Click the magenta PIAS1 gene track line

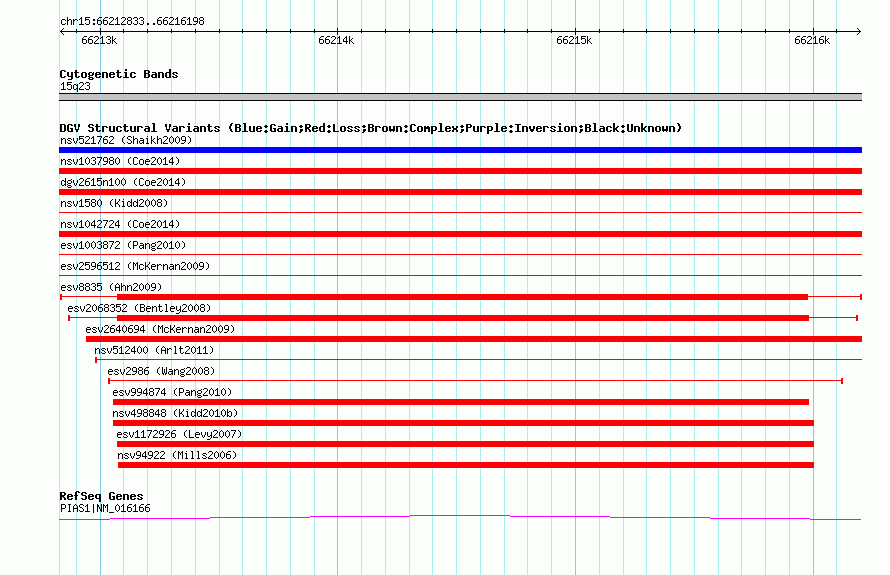[460, 517]
